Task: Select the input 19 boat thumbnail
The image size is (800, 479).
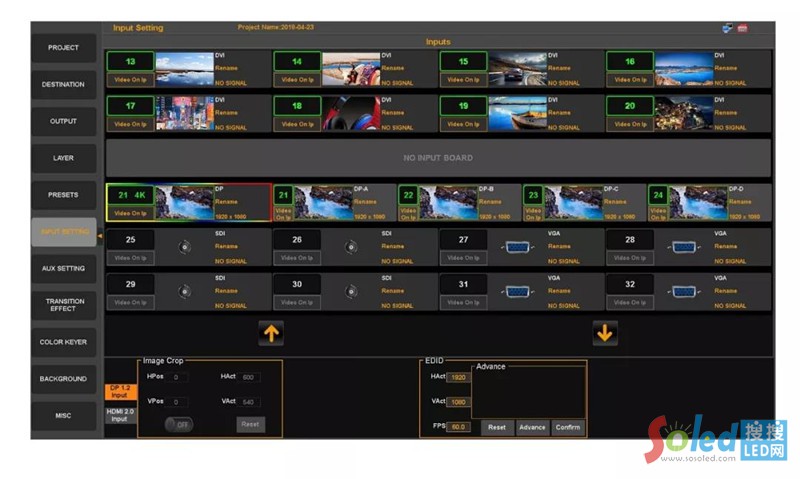Action: 517,113
